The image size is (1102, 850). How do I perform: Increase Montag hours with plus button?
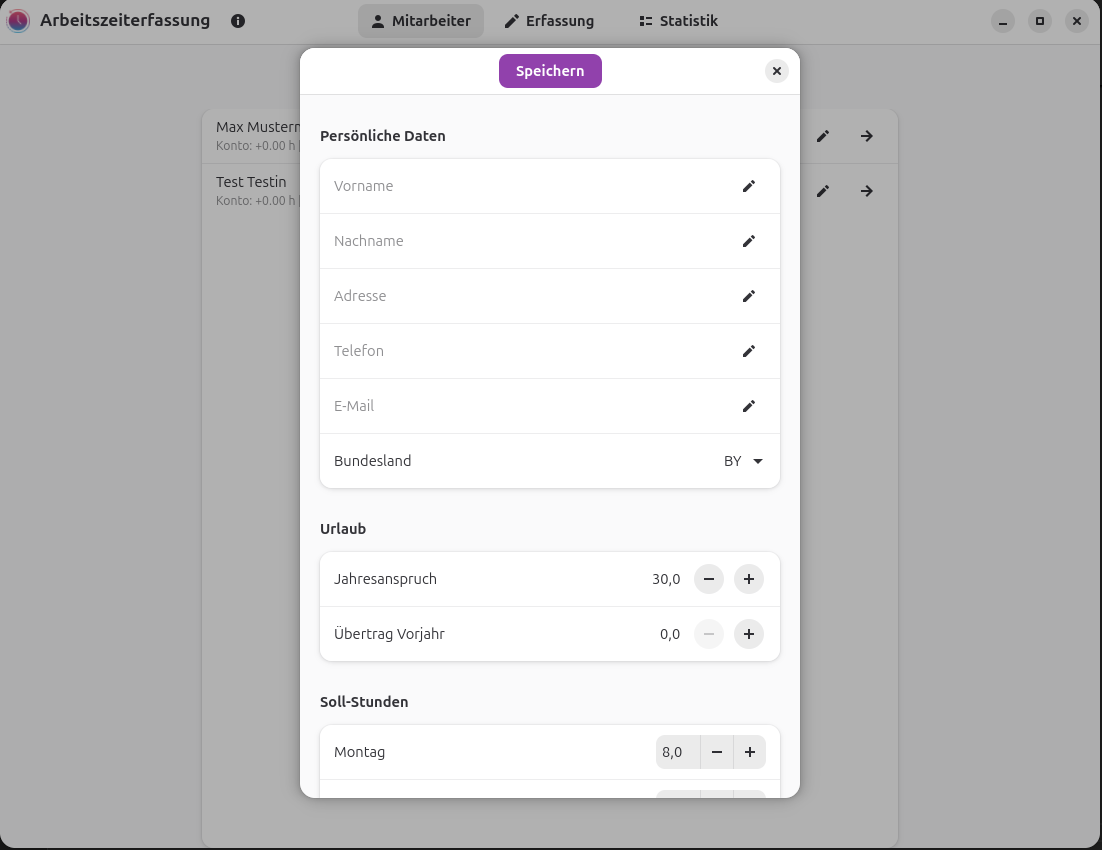pyautogui.click(x=749, y=752)
